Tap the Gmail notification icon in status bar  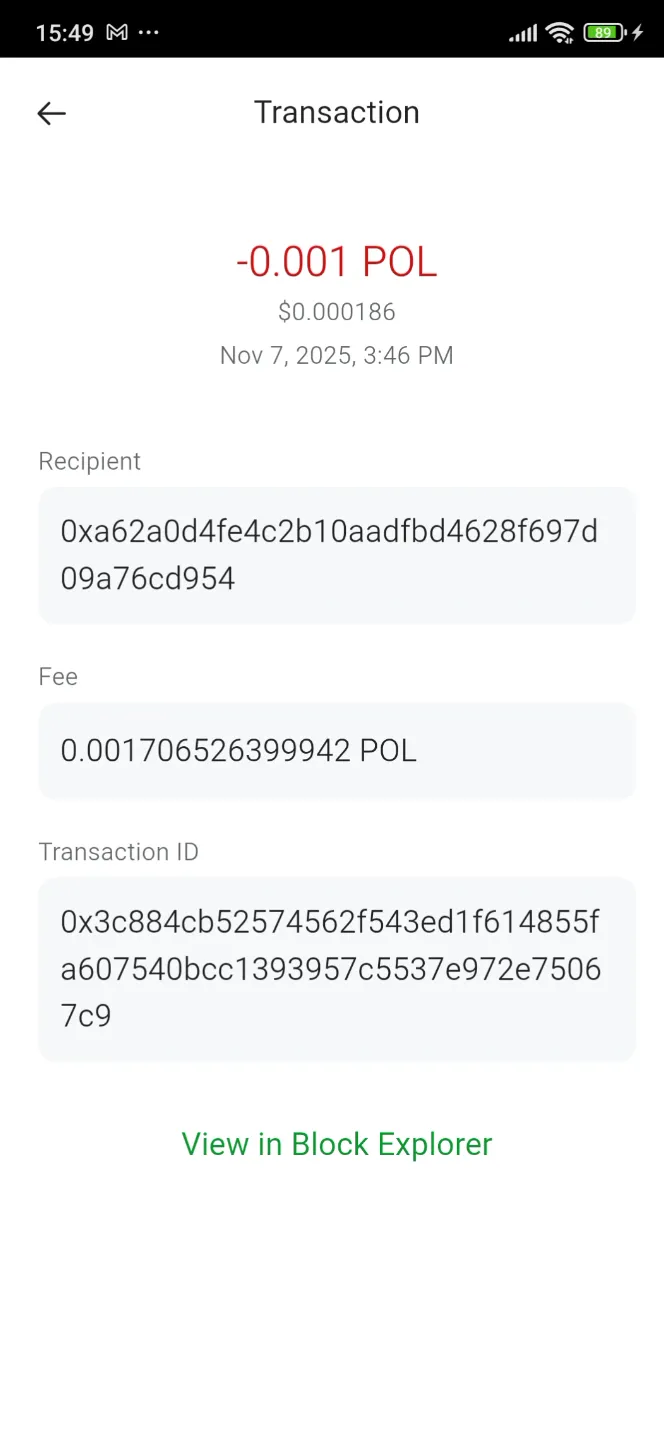pos(116,32)
